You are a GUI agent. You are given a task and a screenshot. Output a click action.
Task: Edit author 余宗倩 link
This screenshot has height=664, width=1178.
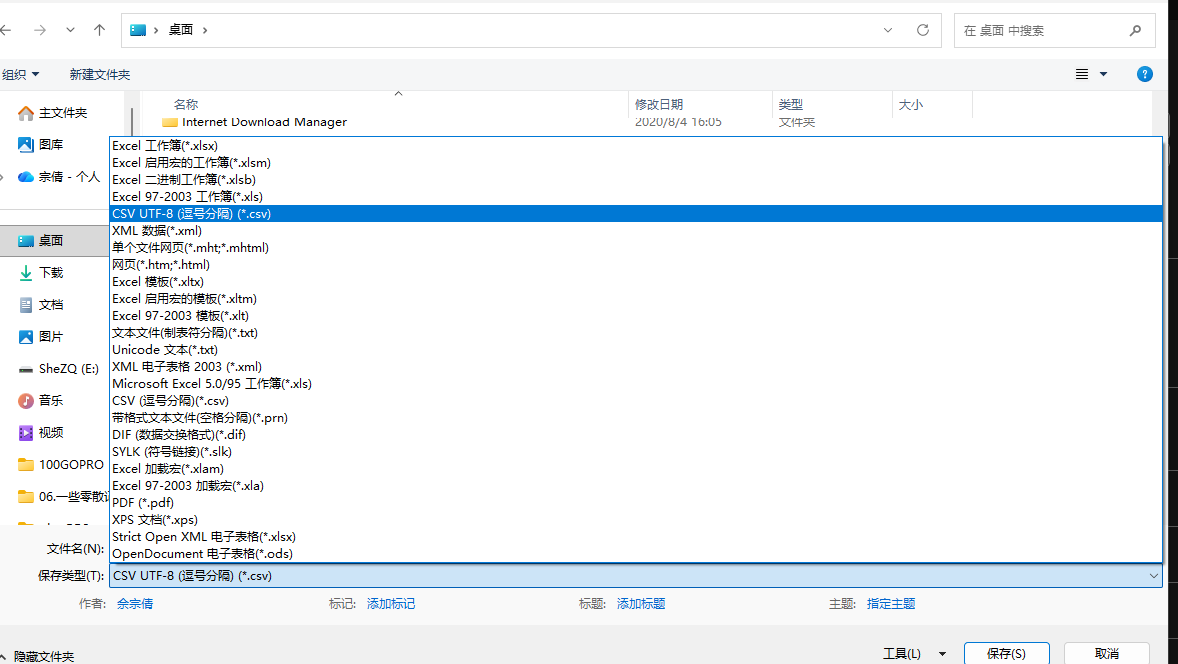[x=135, y=604]
